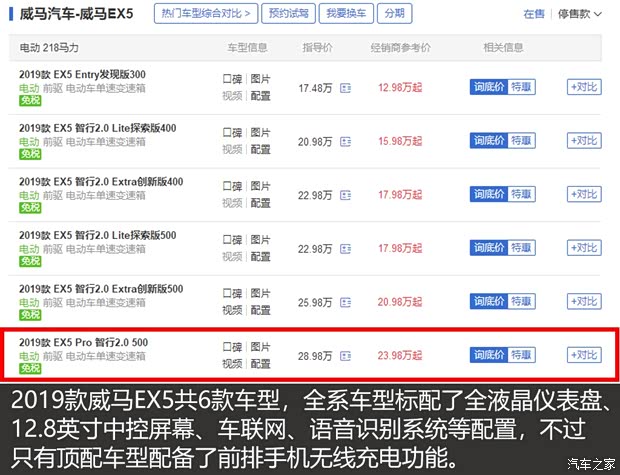
Task: Toggle +对比 for EX5 Pro 智行2.0 500
Action: point(584,355)
